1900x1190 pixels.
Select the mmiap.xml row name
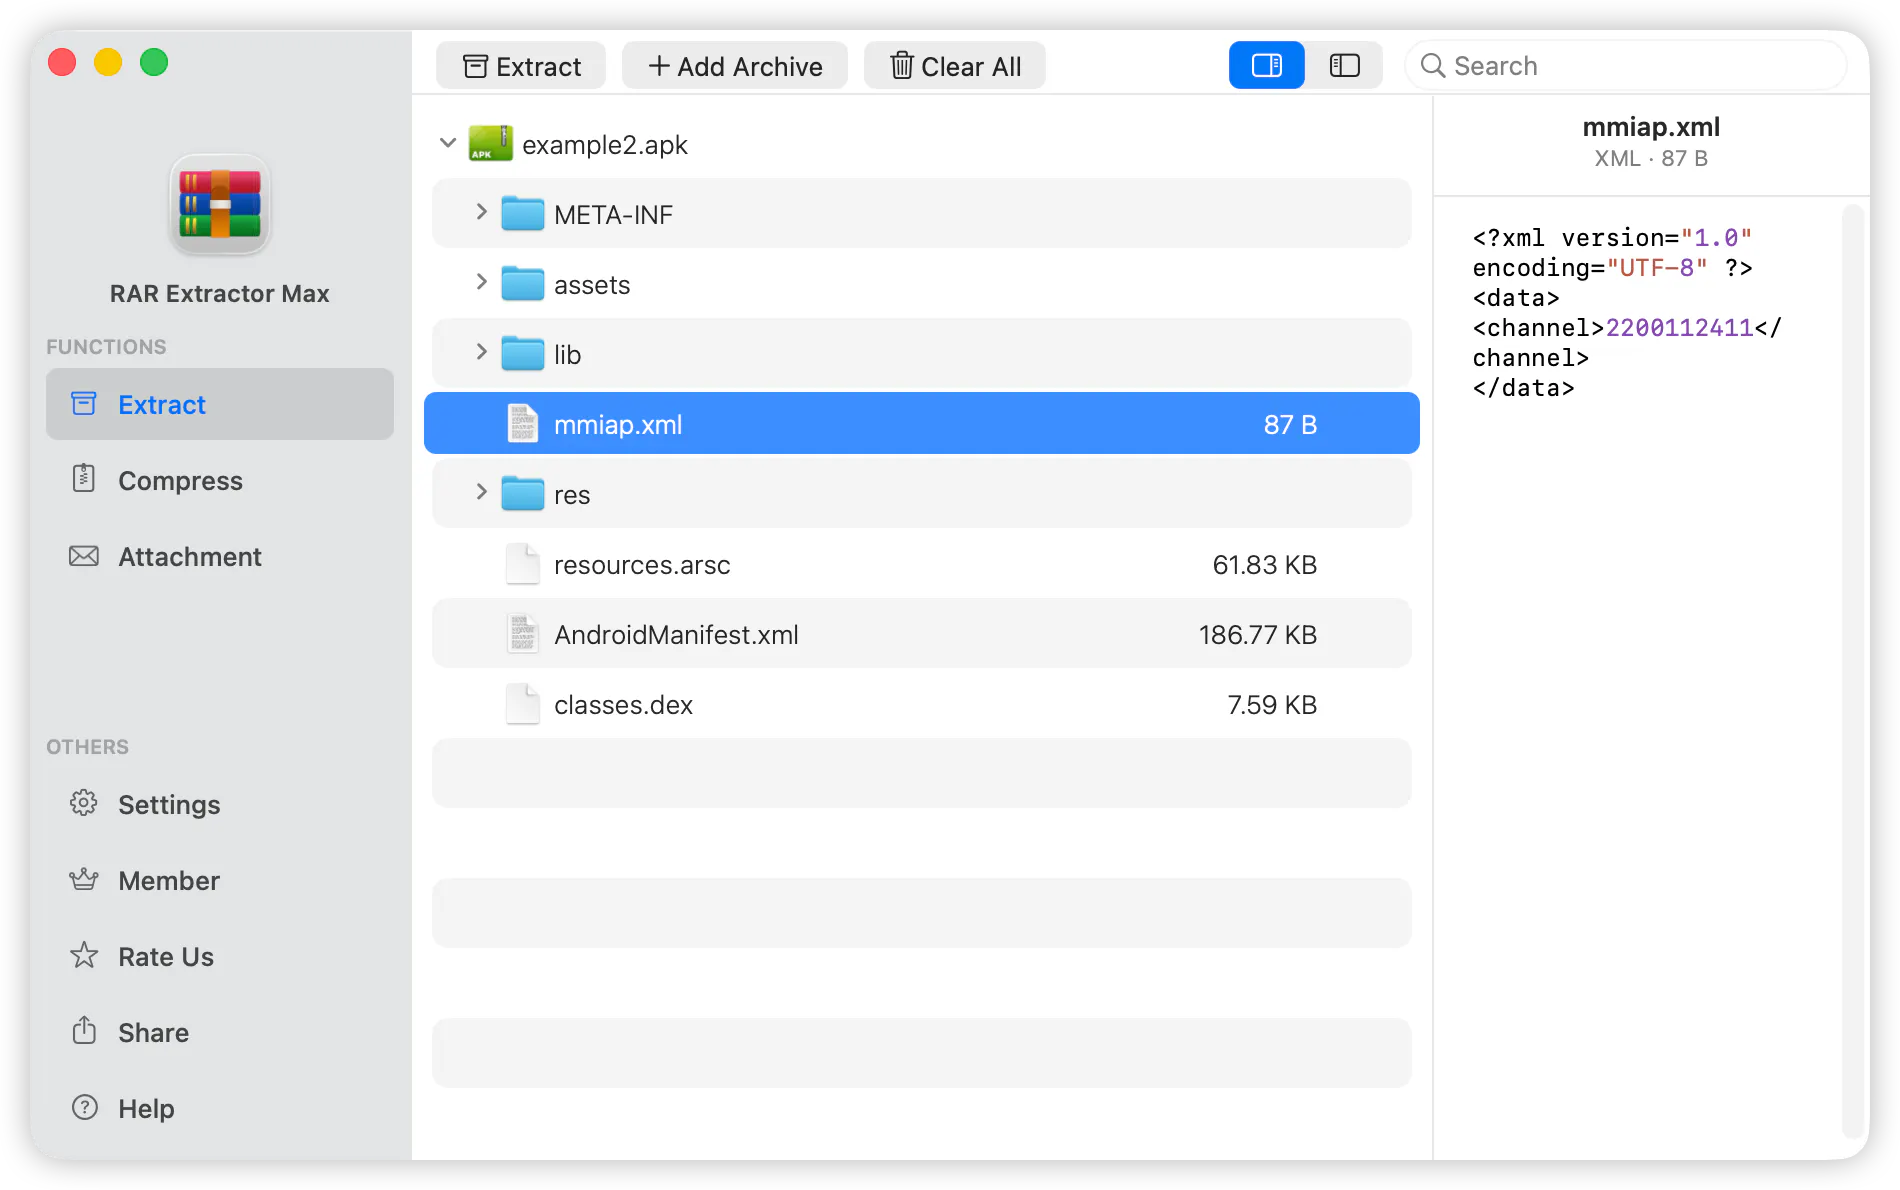click(618, 425)
